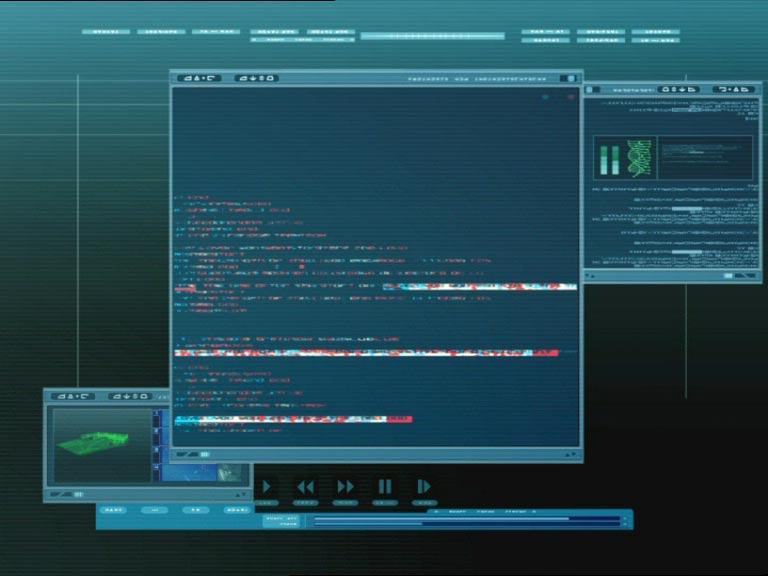Viewport: 768px width, 576px height.
Task: Click the wide light bar in the top toolbar
Action: point(434,36)
